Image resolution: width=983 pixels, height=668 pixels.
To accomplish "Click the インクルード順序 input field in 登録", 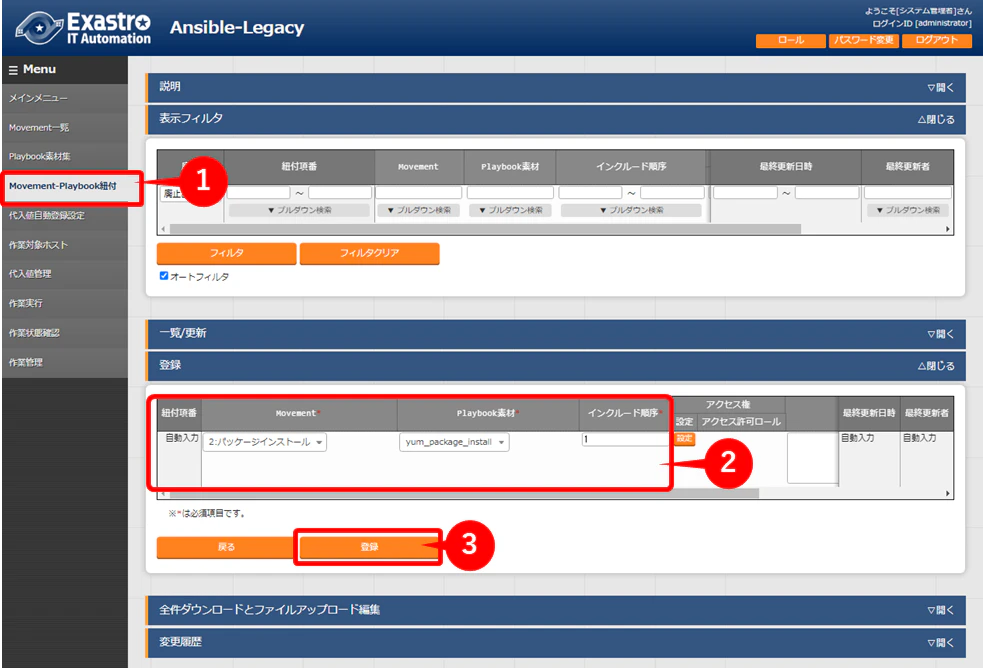I will coord(625,439).
